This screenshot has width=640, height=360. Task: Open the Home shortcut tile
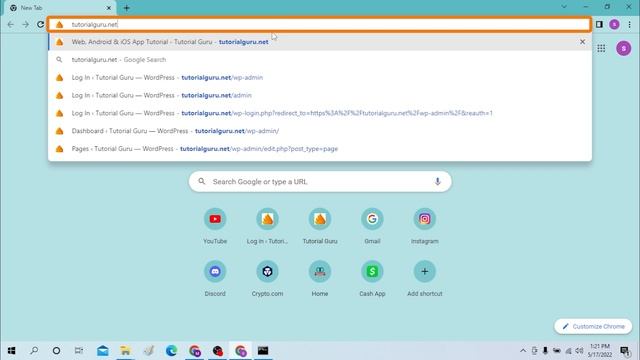tap(320, 278)
